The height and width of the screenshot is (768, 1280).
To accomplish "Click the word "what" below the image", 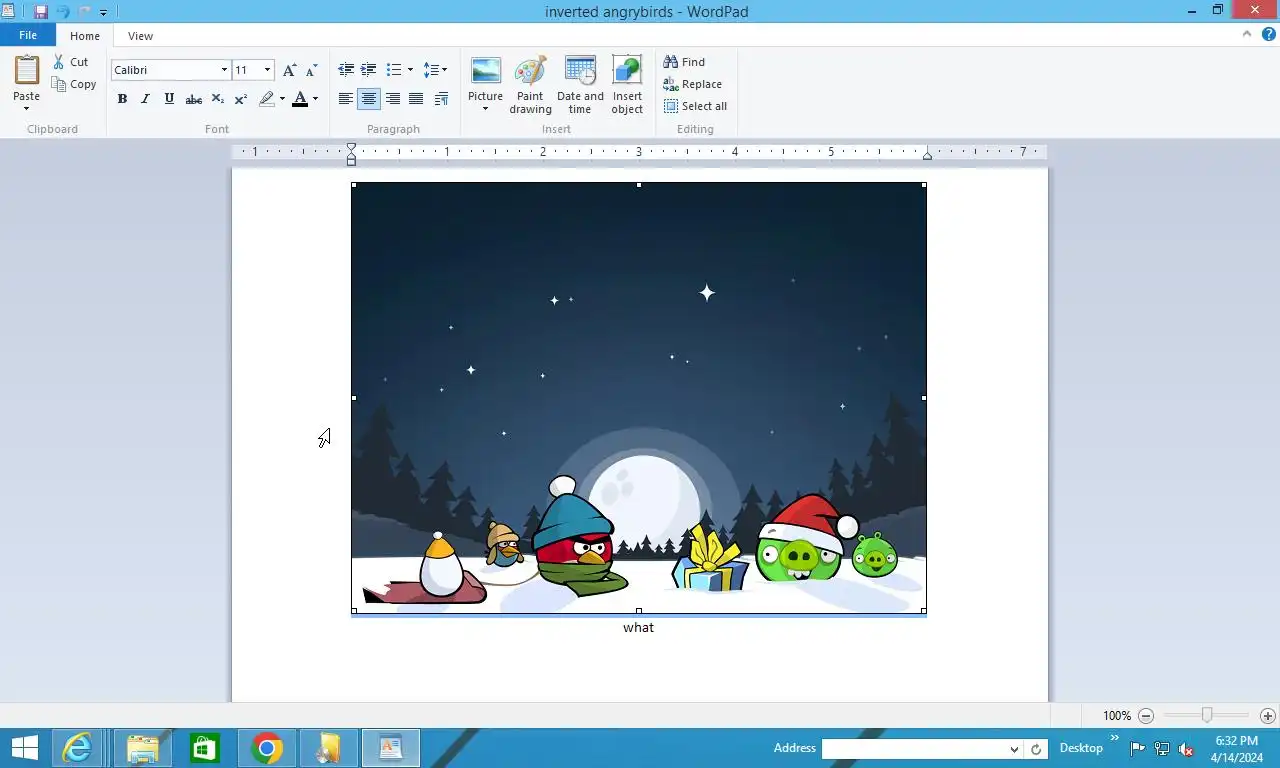I will (638, 627).
